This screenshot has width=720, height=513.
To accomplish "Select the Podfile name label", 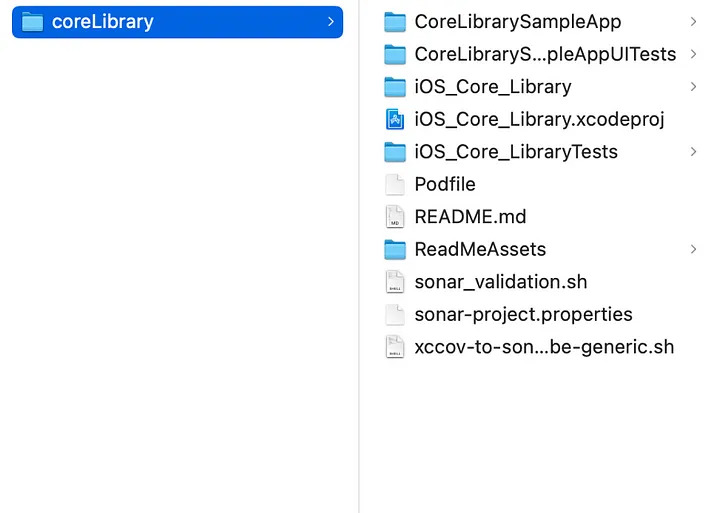I will point(445,184).
